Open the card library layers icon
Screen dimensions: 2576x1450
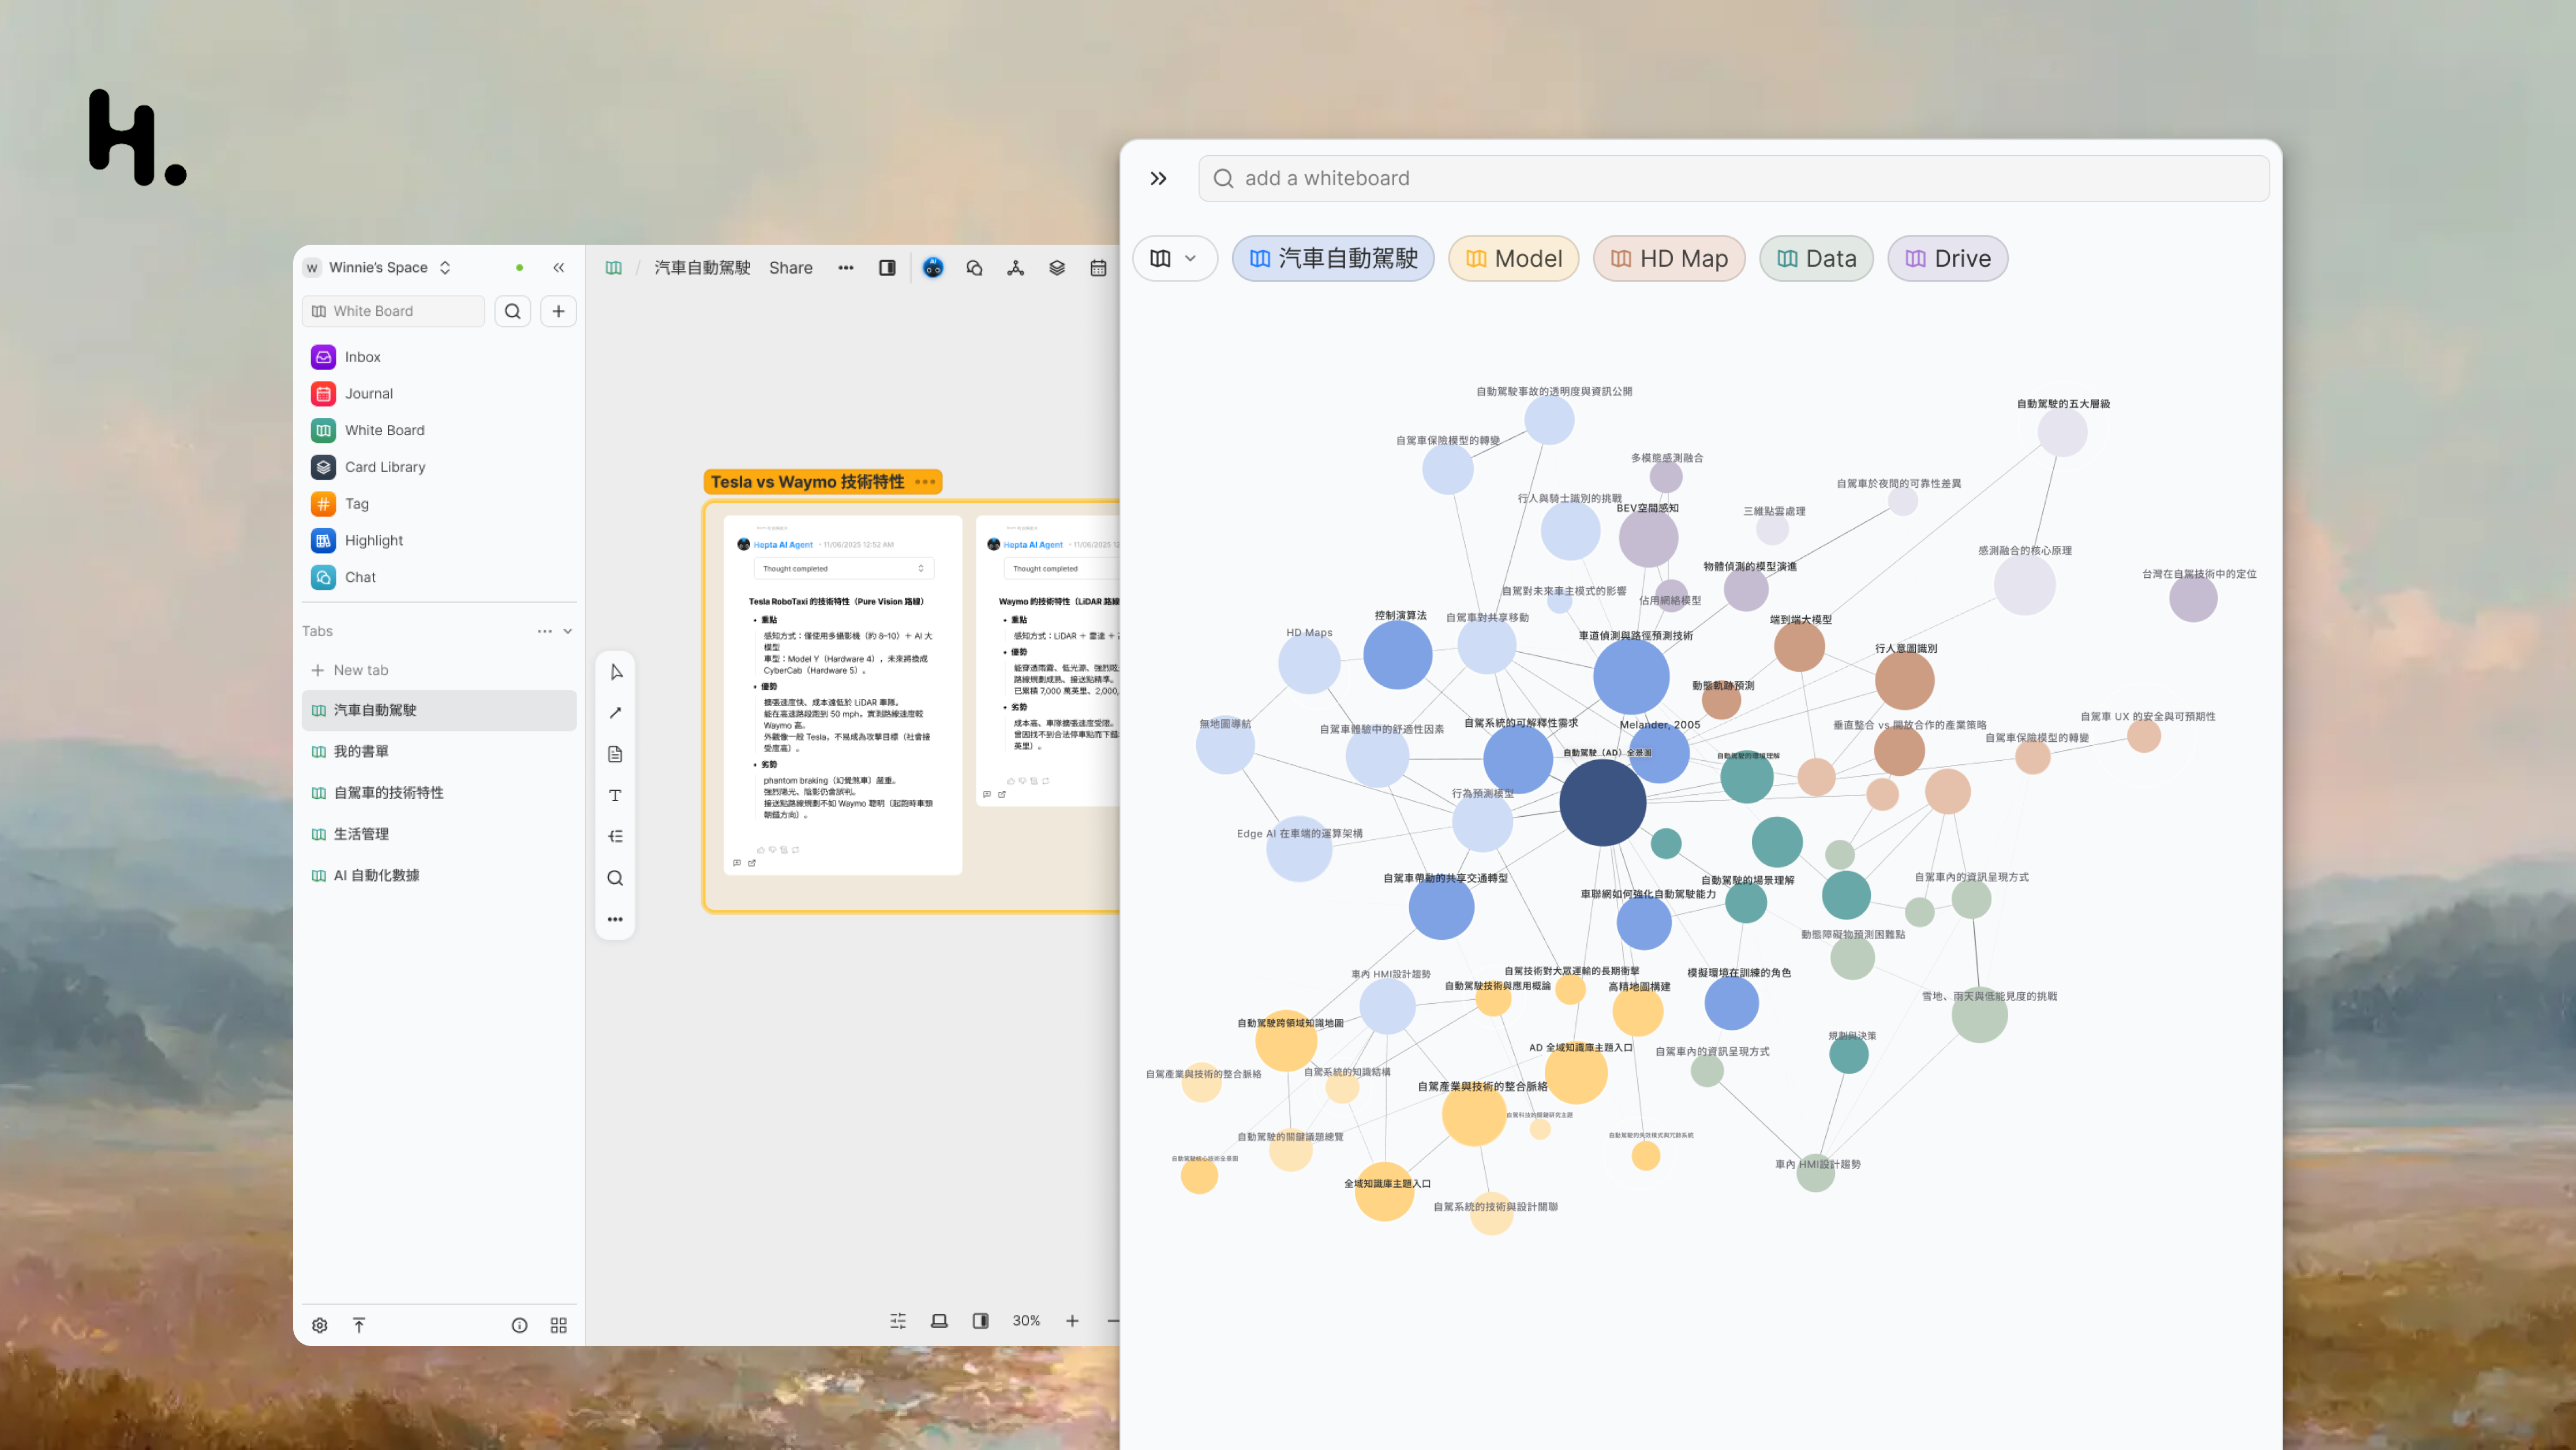(1056, 267)
